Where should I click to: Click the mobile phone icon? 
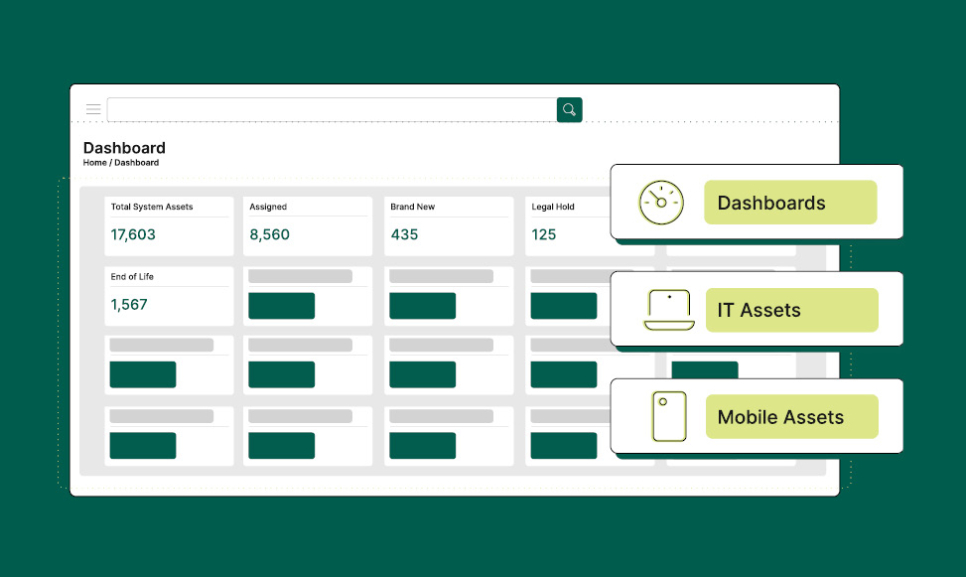tap(668, 416)
